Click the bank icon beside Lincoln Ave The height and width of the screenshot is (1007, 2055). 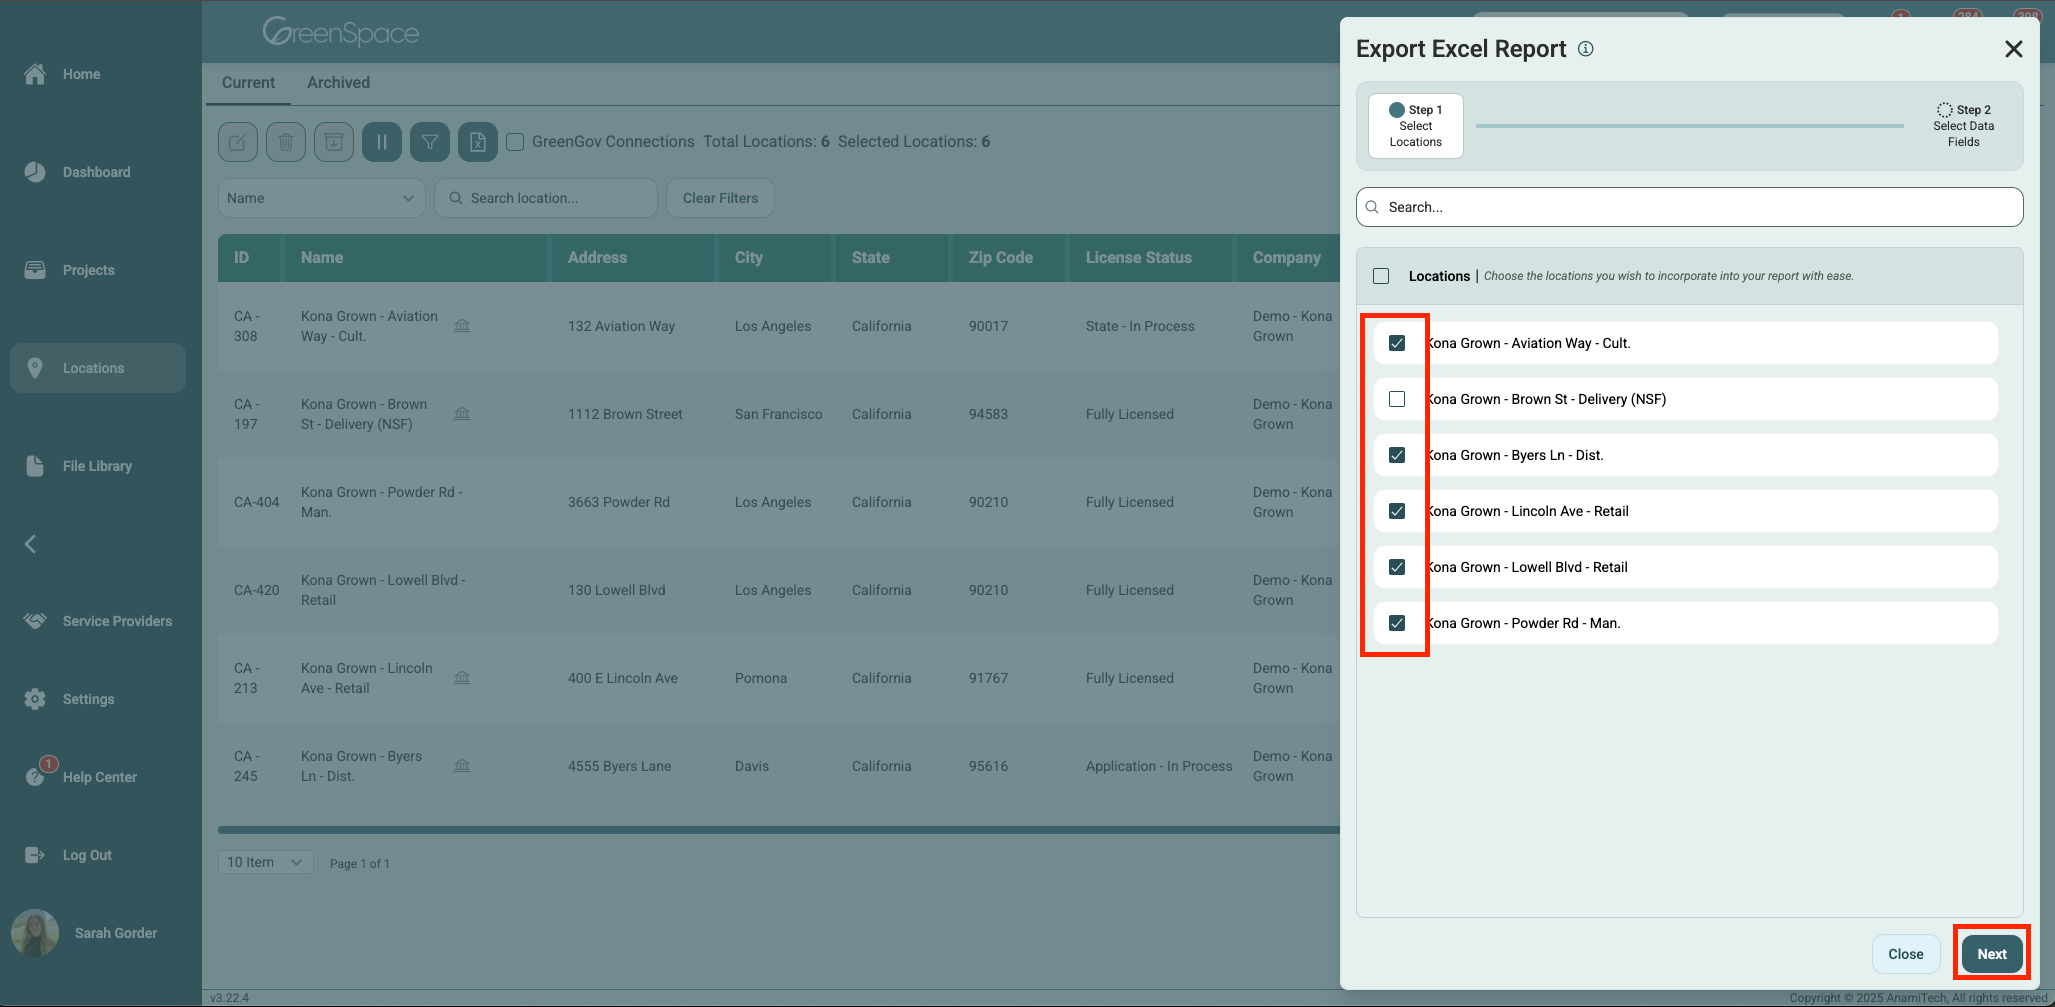point(462,678)
